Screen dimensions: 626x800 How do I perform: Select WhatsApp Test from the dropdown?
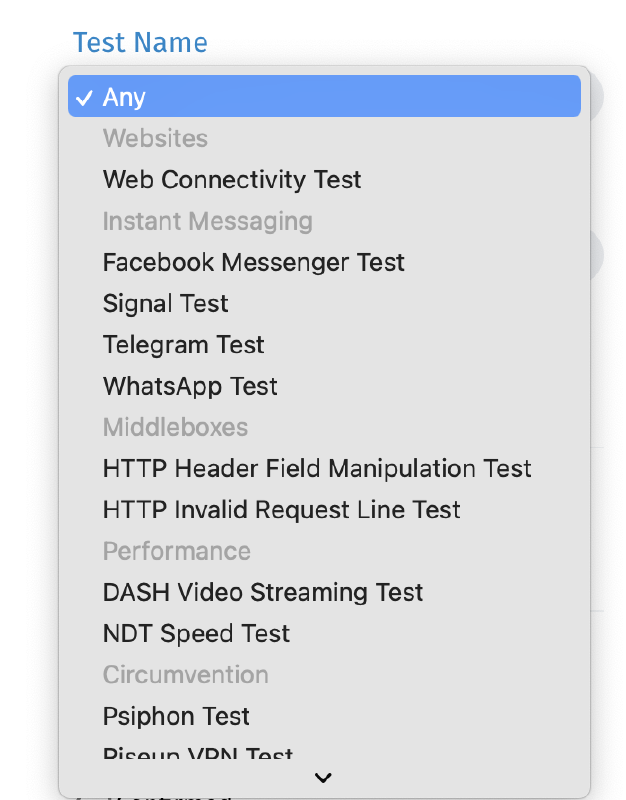coord(190,386)
